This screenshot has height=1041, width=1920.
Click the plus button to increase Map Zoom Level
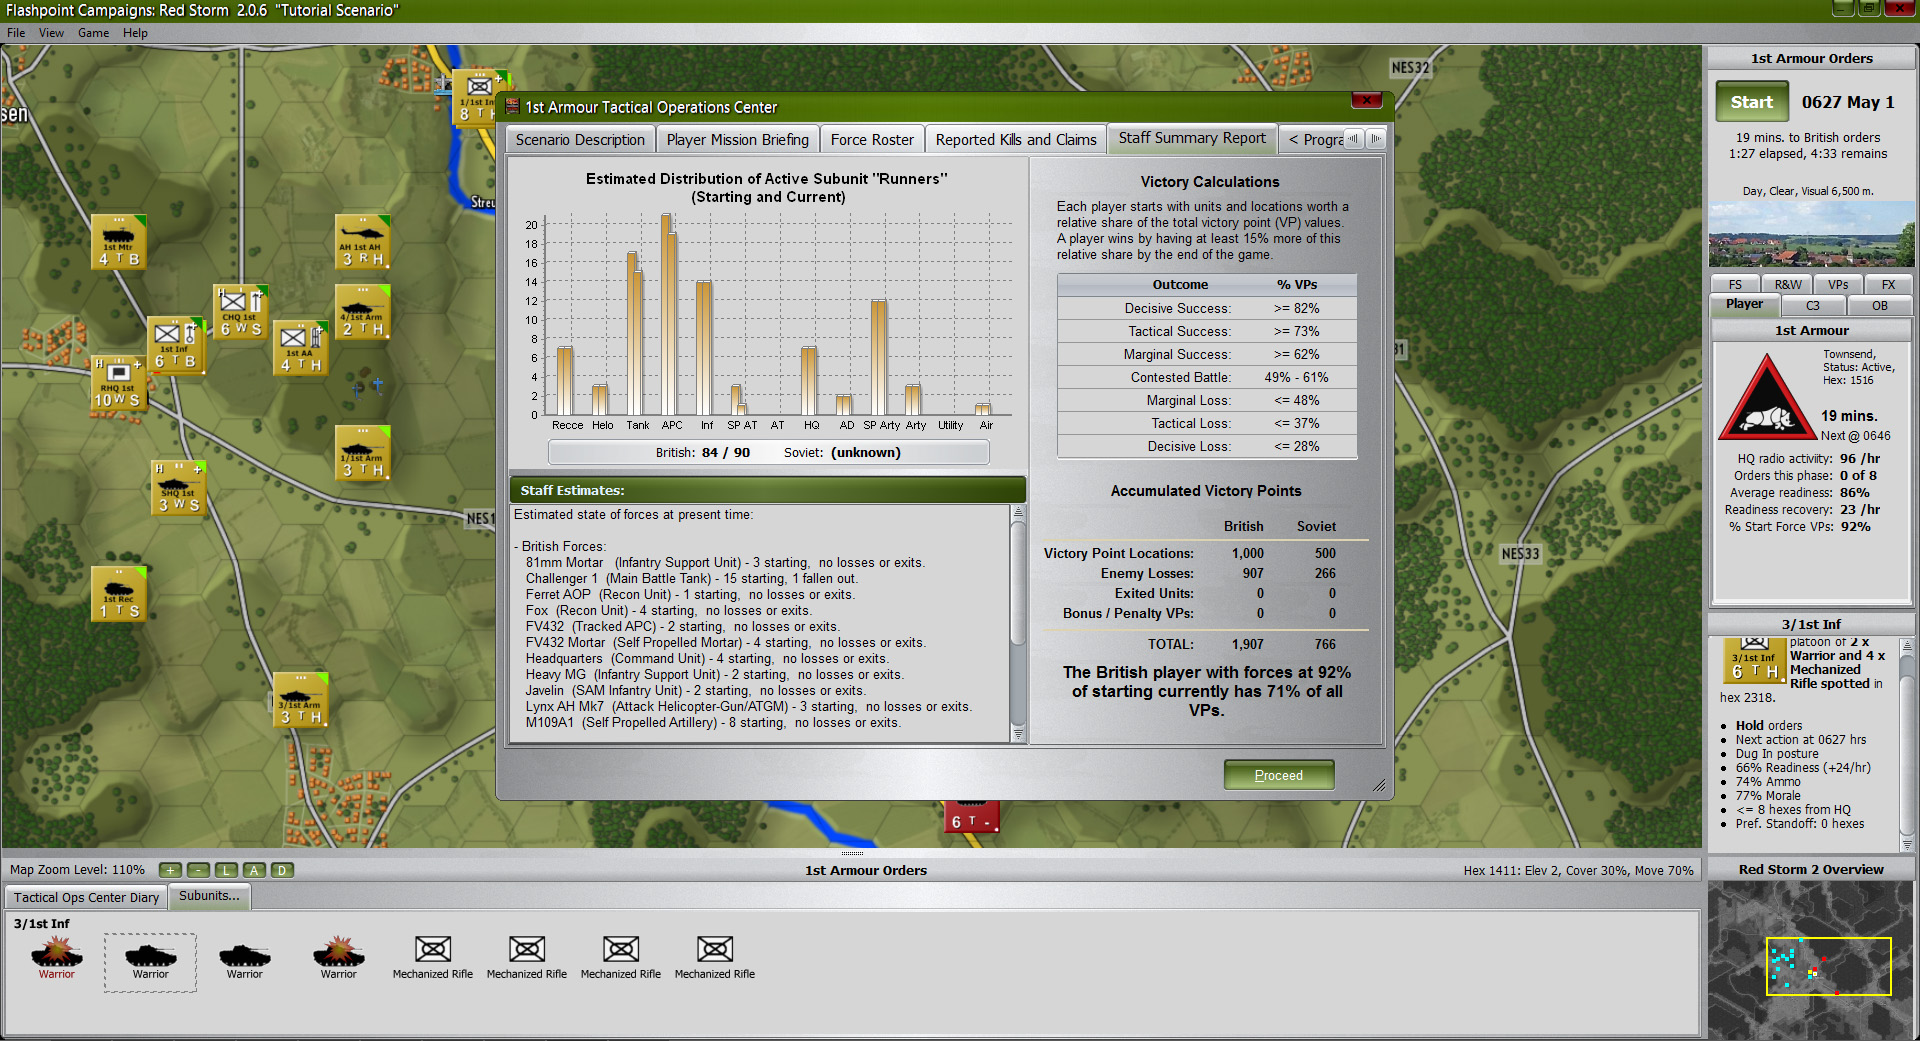point(170,870)
